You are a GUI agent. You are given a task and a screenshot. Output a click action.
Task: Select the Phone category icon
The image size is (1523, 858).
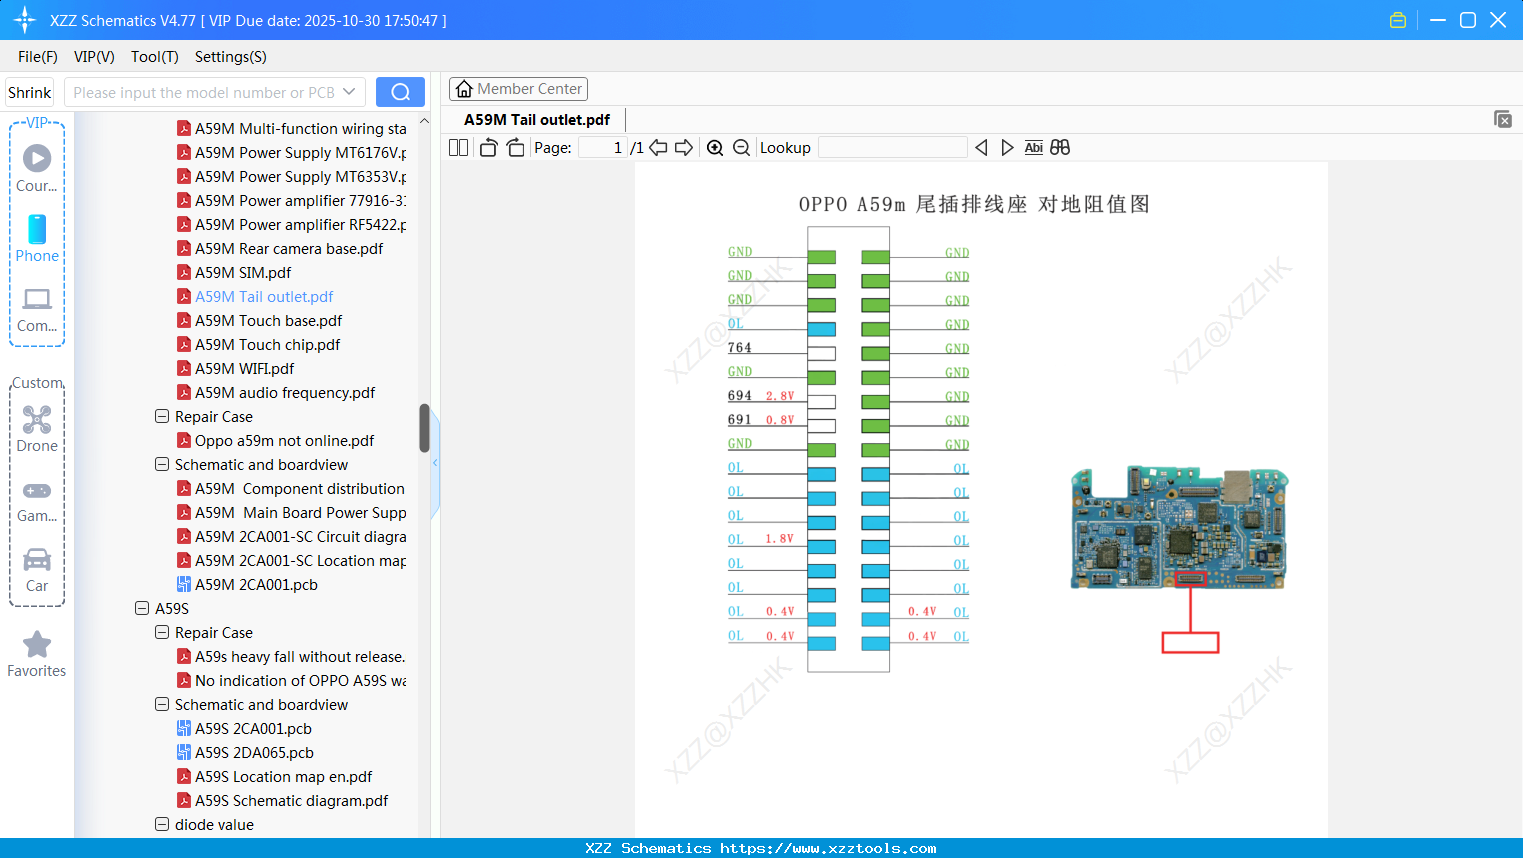pos(37,238)
